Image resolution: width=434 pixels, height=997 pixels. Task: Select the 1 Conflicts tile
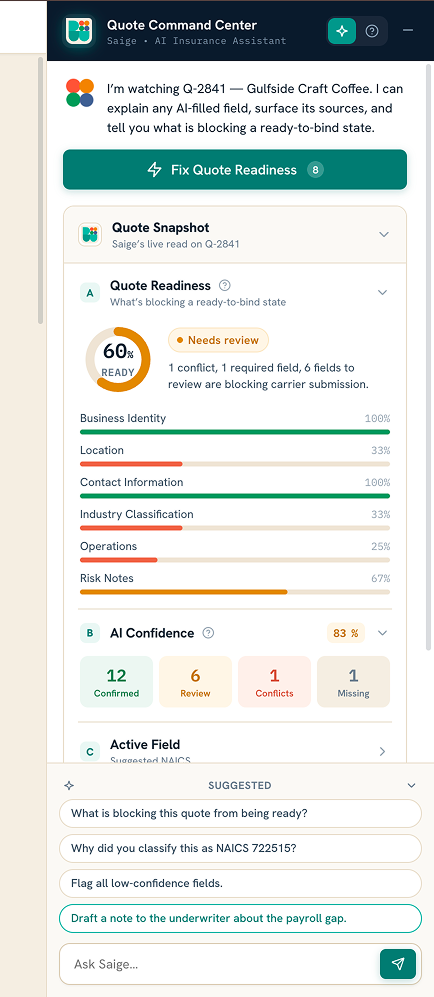click(x=275, y=682)
